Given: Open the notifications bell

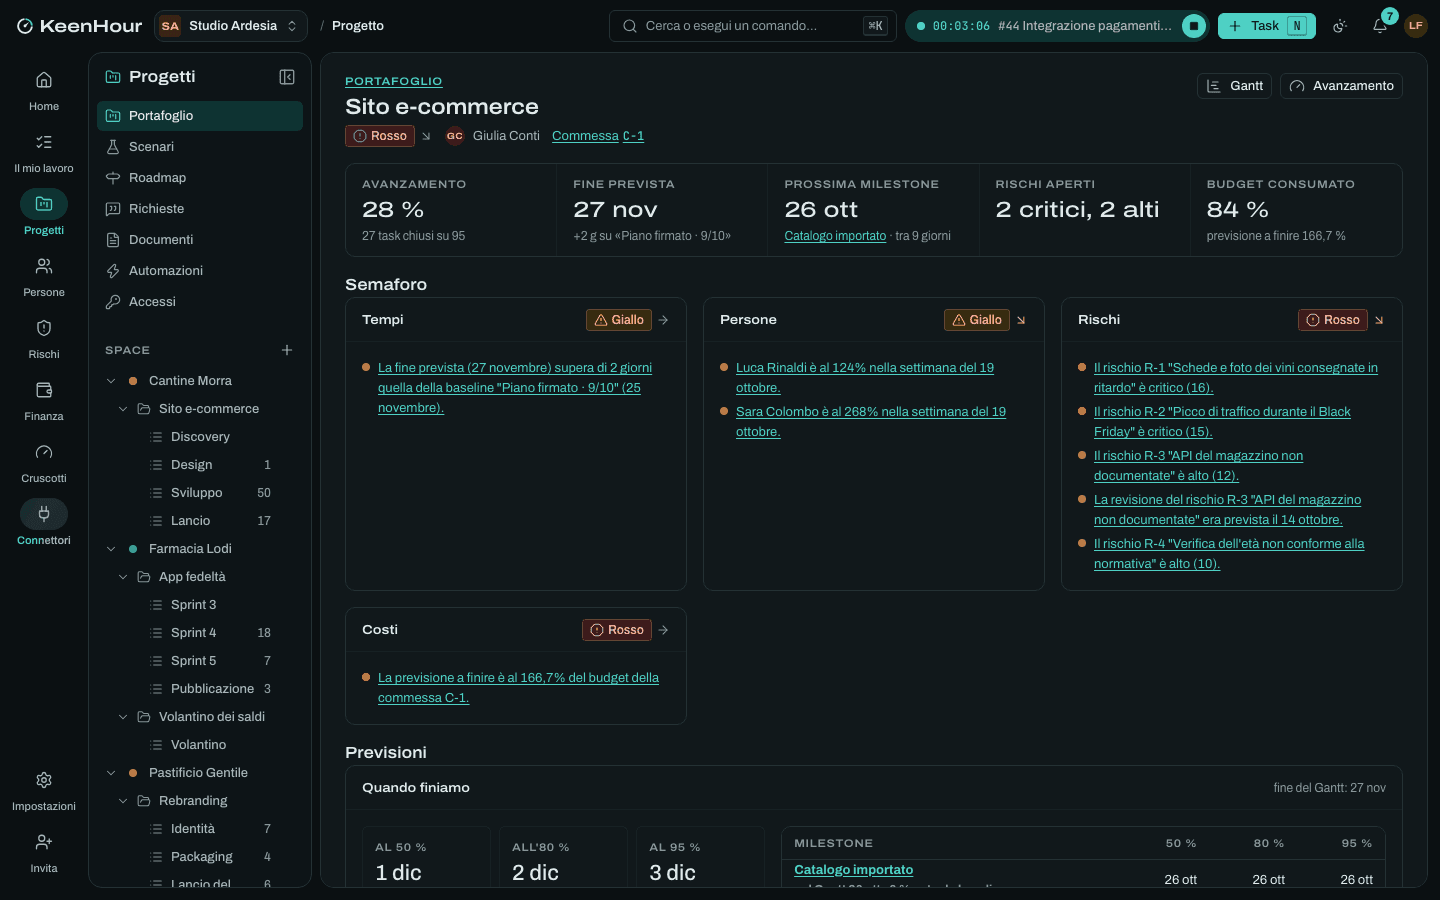Looking at the screenshot, I should pyautogui.click(x=1380, y=26).
